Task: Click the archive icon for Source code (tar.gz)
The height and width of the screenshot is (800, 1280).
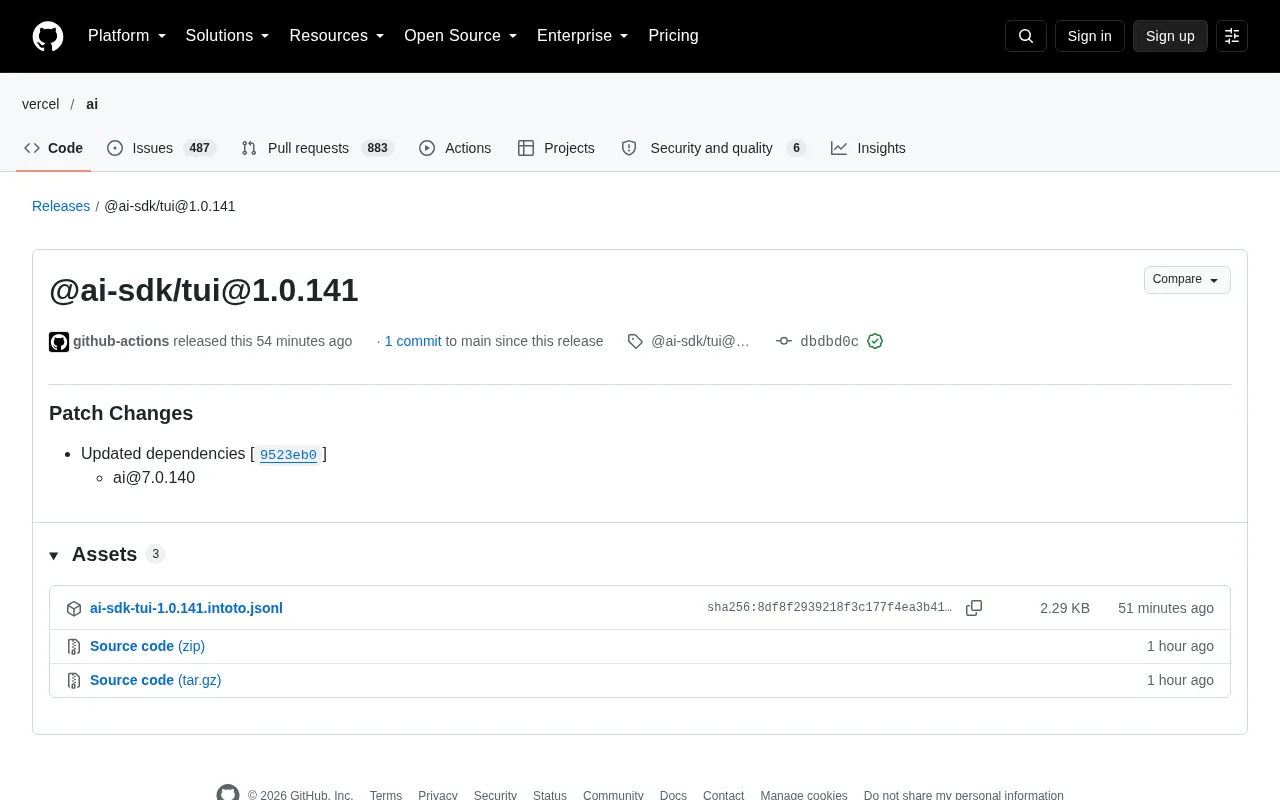Action: 74,681
